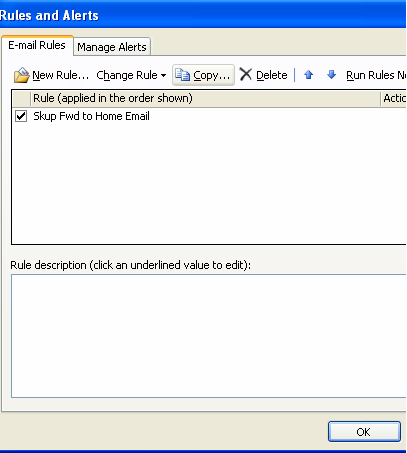The width and height of the screenshot is (407, 453).
Task: Click the Delete text label
Action: [x=272, y=75]
